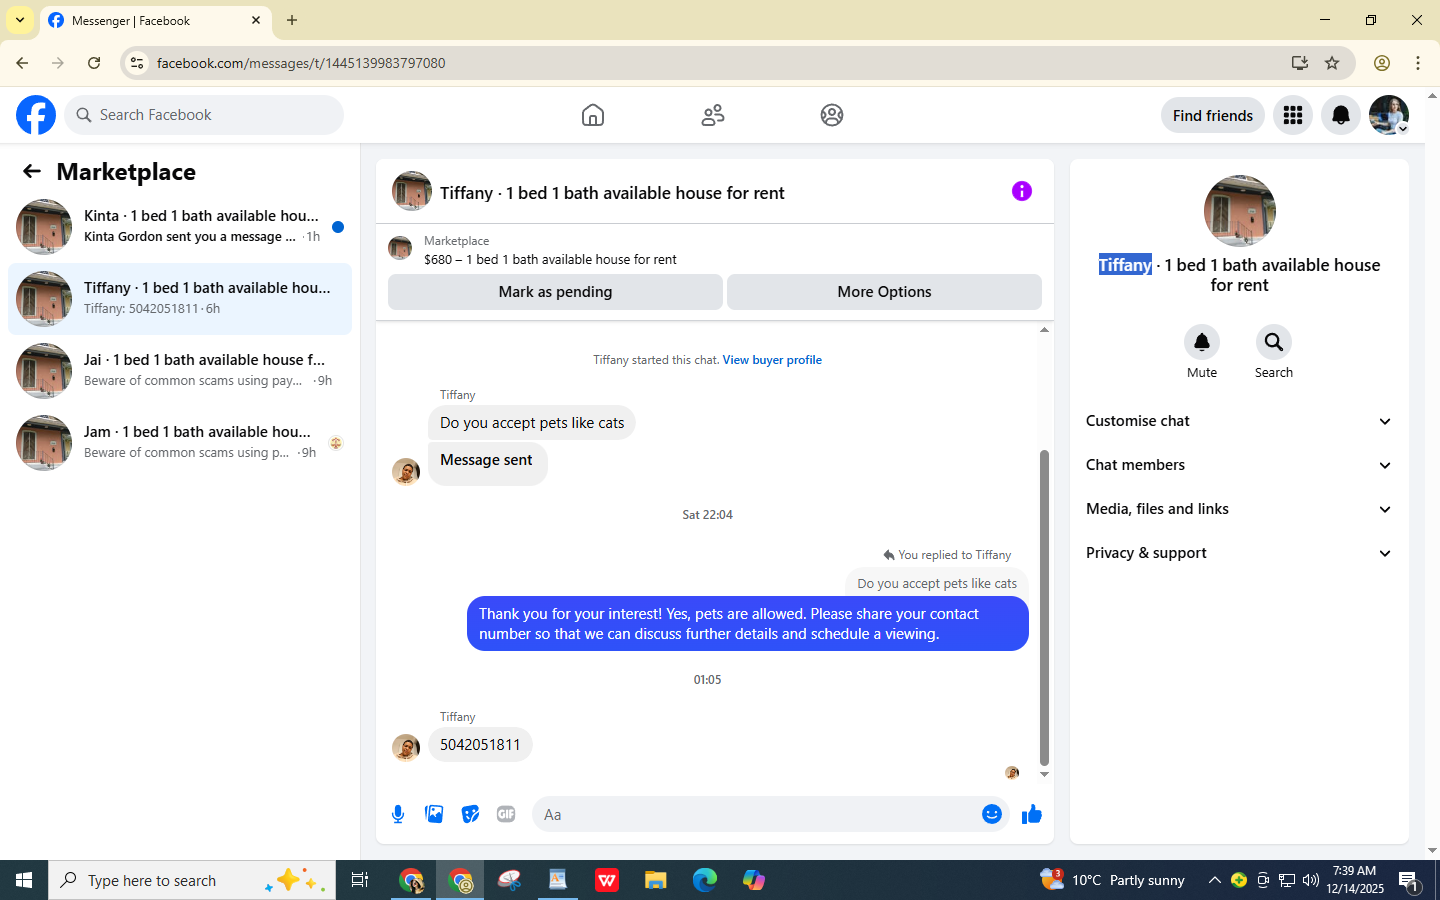
Task: Click the install app icon in address bar
Action: pyautogui.click(x=1300, y=63)
